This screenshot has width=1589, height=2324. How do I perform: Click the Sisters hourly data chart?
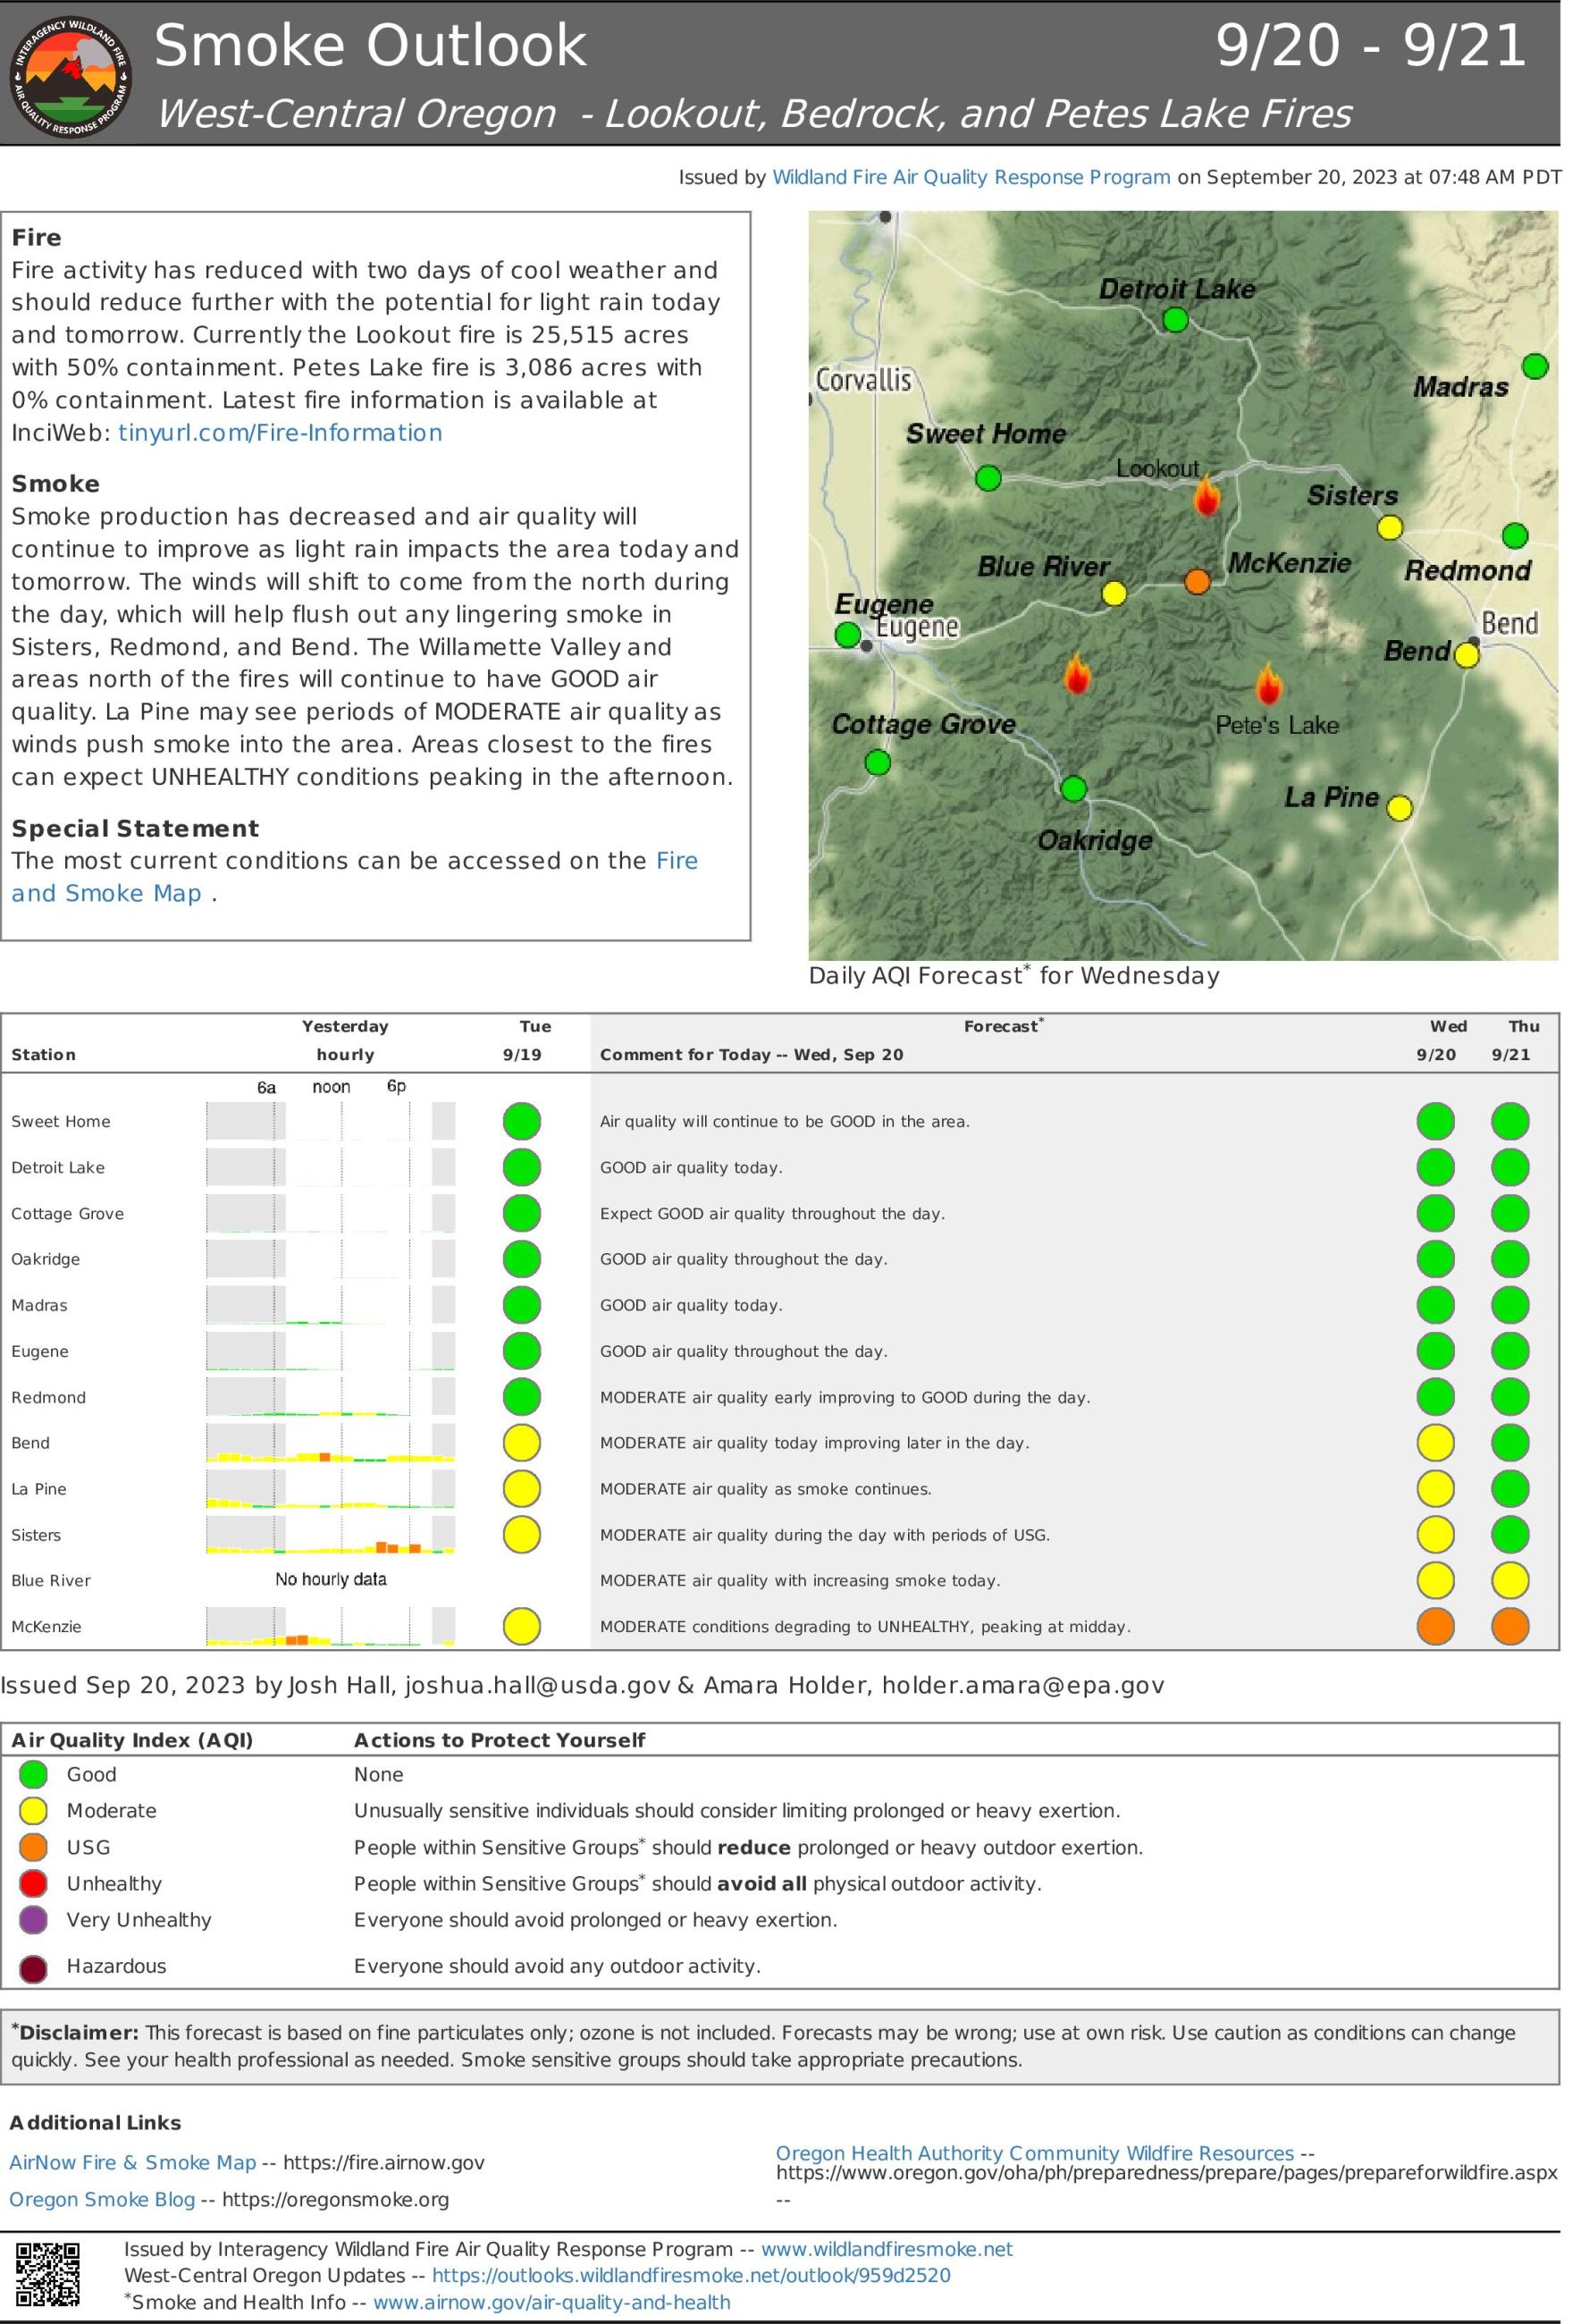(x=330, y=1534)
